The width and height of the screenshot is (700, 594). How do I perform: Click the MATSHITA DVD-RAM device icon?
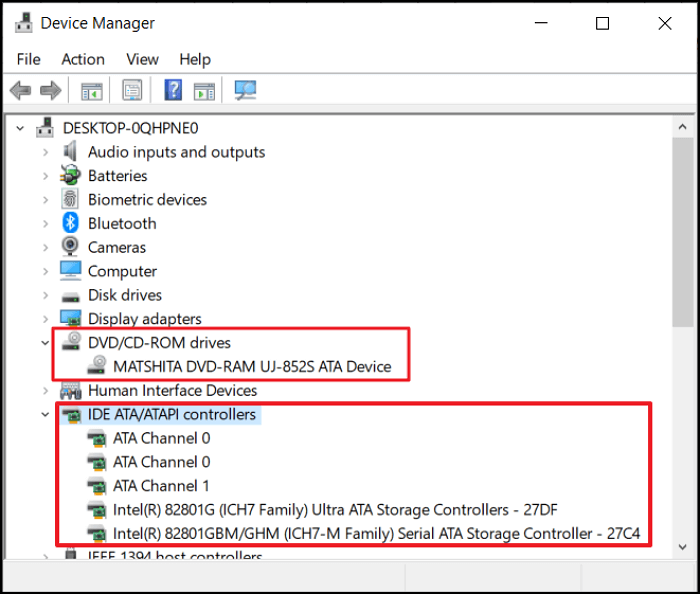pyautogui.click(x=97, y=365)
